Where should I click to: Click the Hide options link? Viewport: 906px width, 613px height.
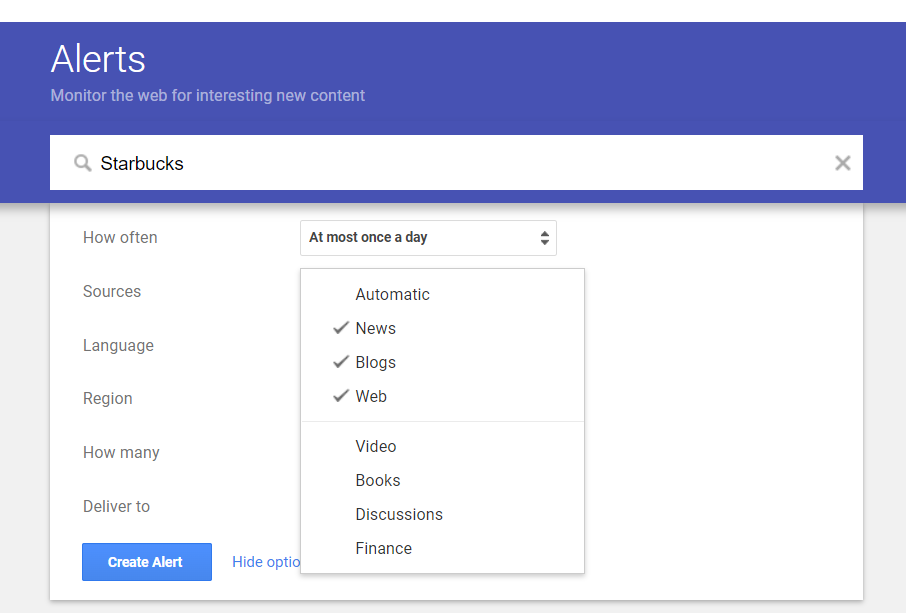point(266,562)
